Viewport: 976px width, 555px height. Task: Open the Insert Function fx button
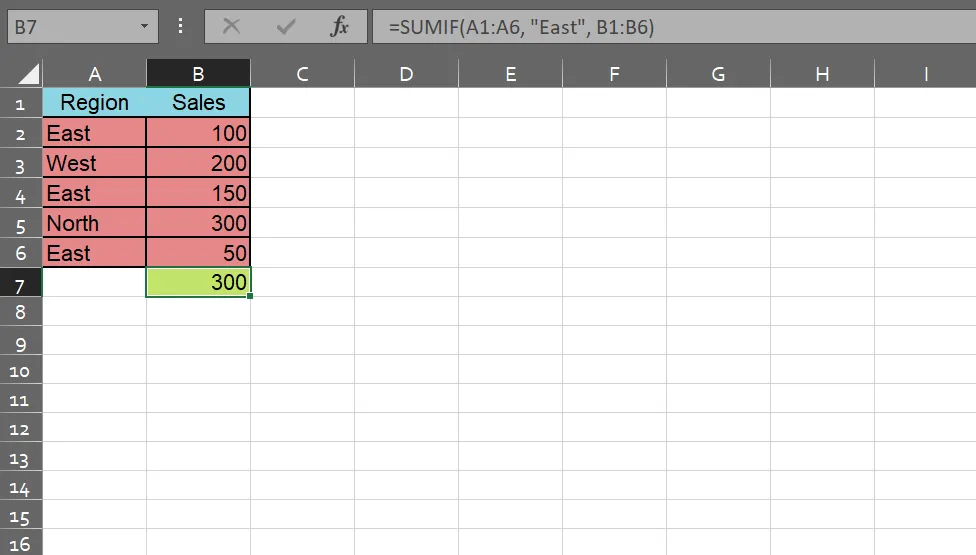tap(339, 26)
